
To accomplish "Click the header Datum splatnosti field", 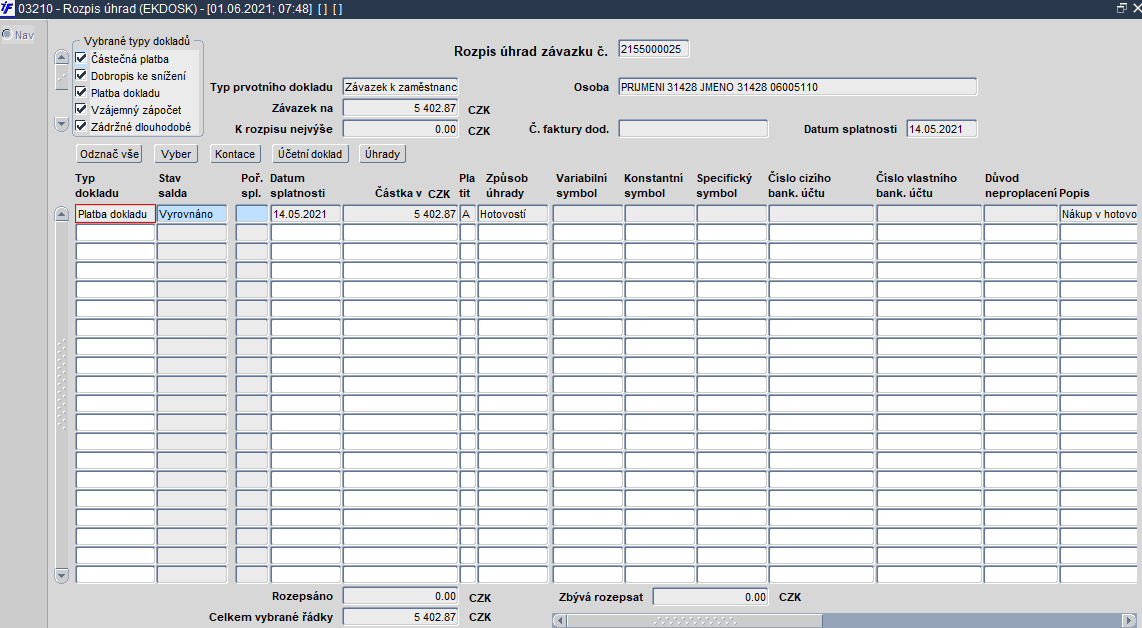I will click(942, 129).
